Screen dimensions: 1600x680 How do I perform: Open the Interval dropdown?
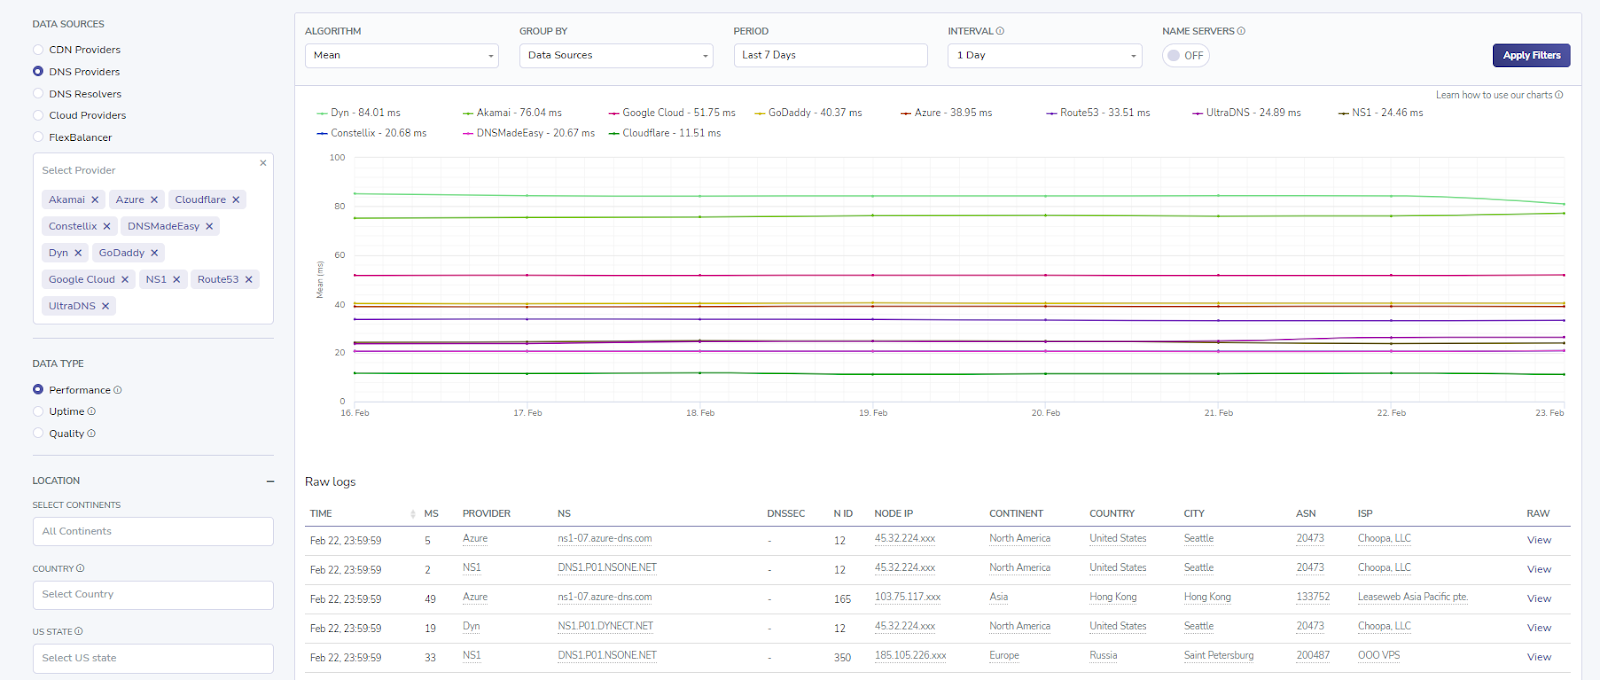(x=1045, y=56)
